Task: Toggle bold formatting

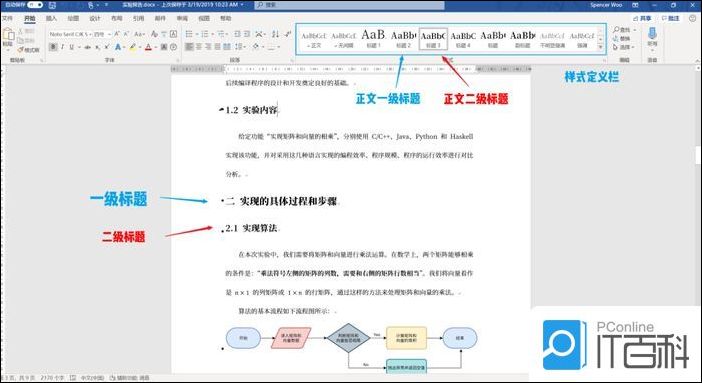Action: [53, 47]
